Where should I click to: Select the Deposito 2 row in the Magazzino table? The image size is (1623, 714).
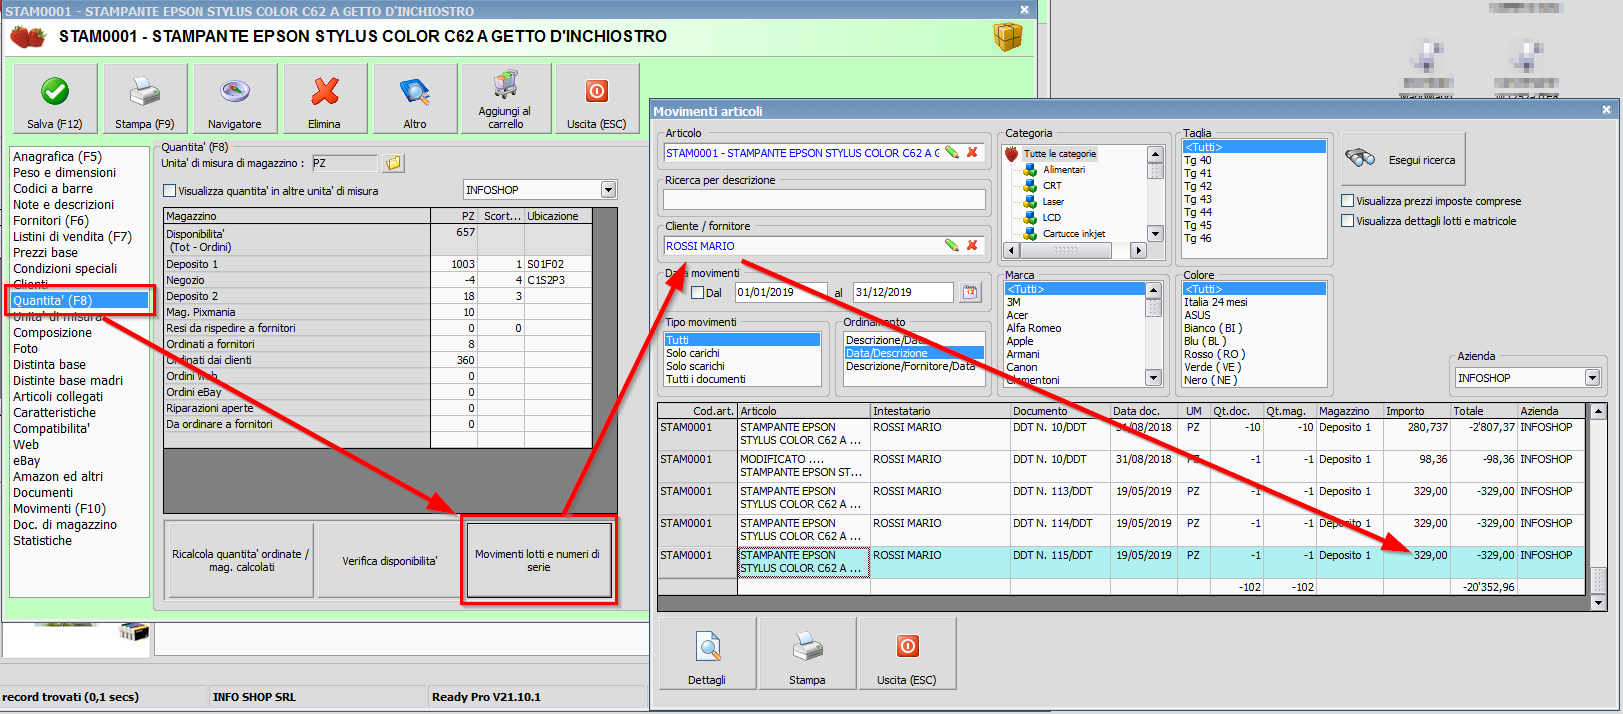pos(378,296)
